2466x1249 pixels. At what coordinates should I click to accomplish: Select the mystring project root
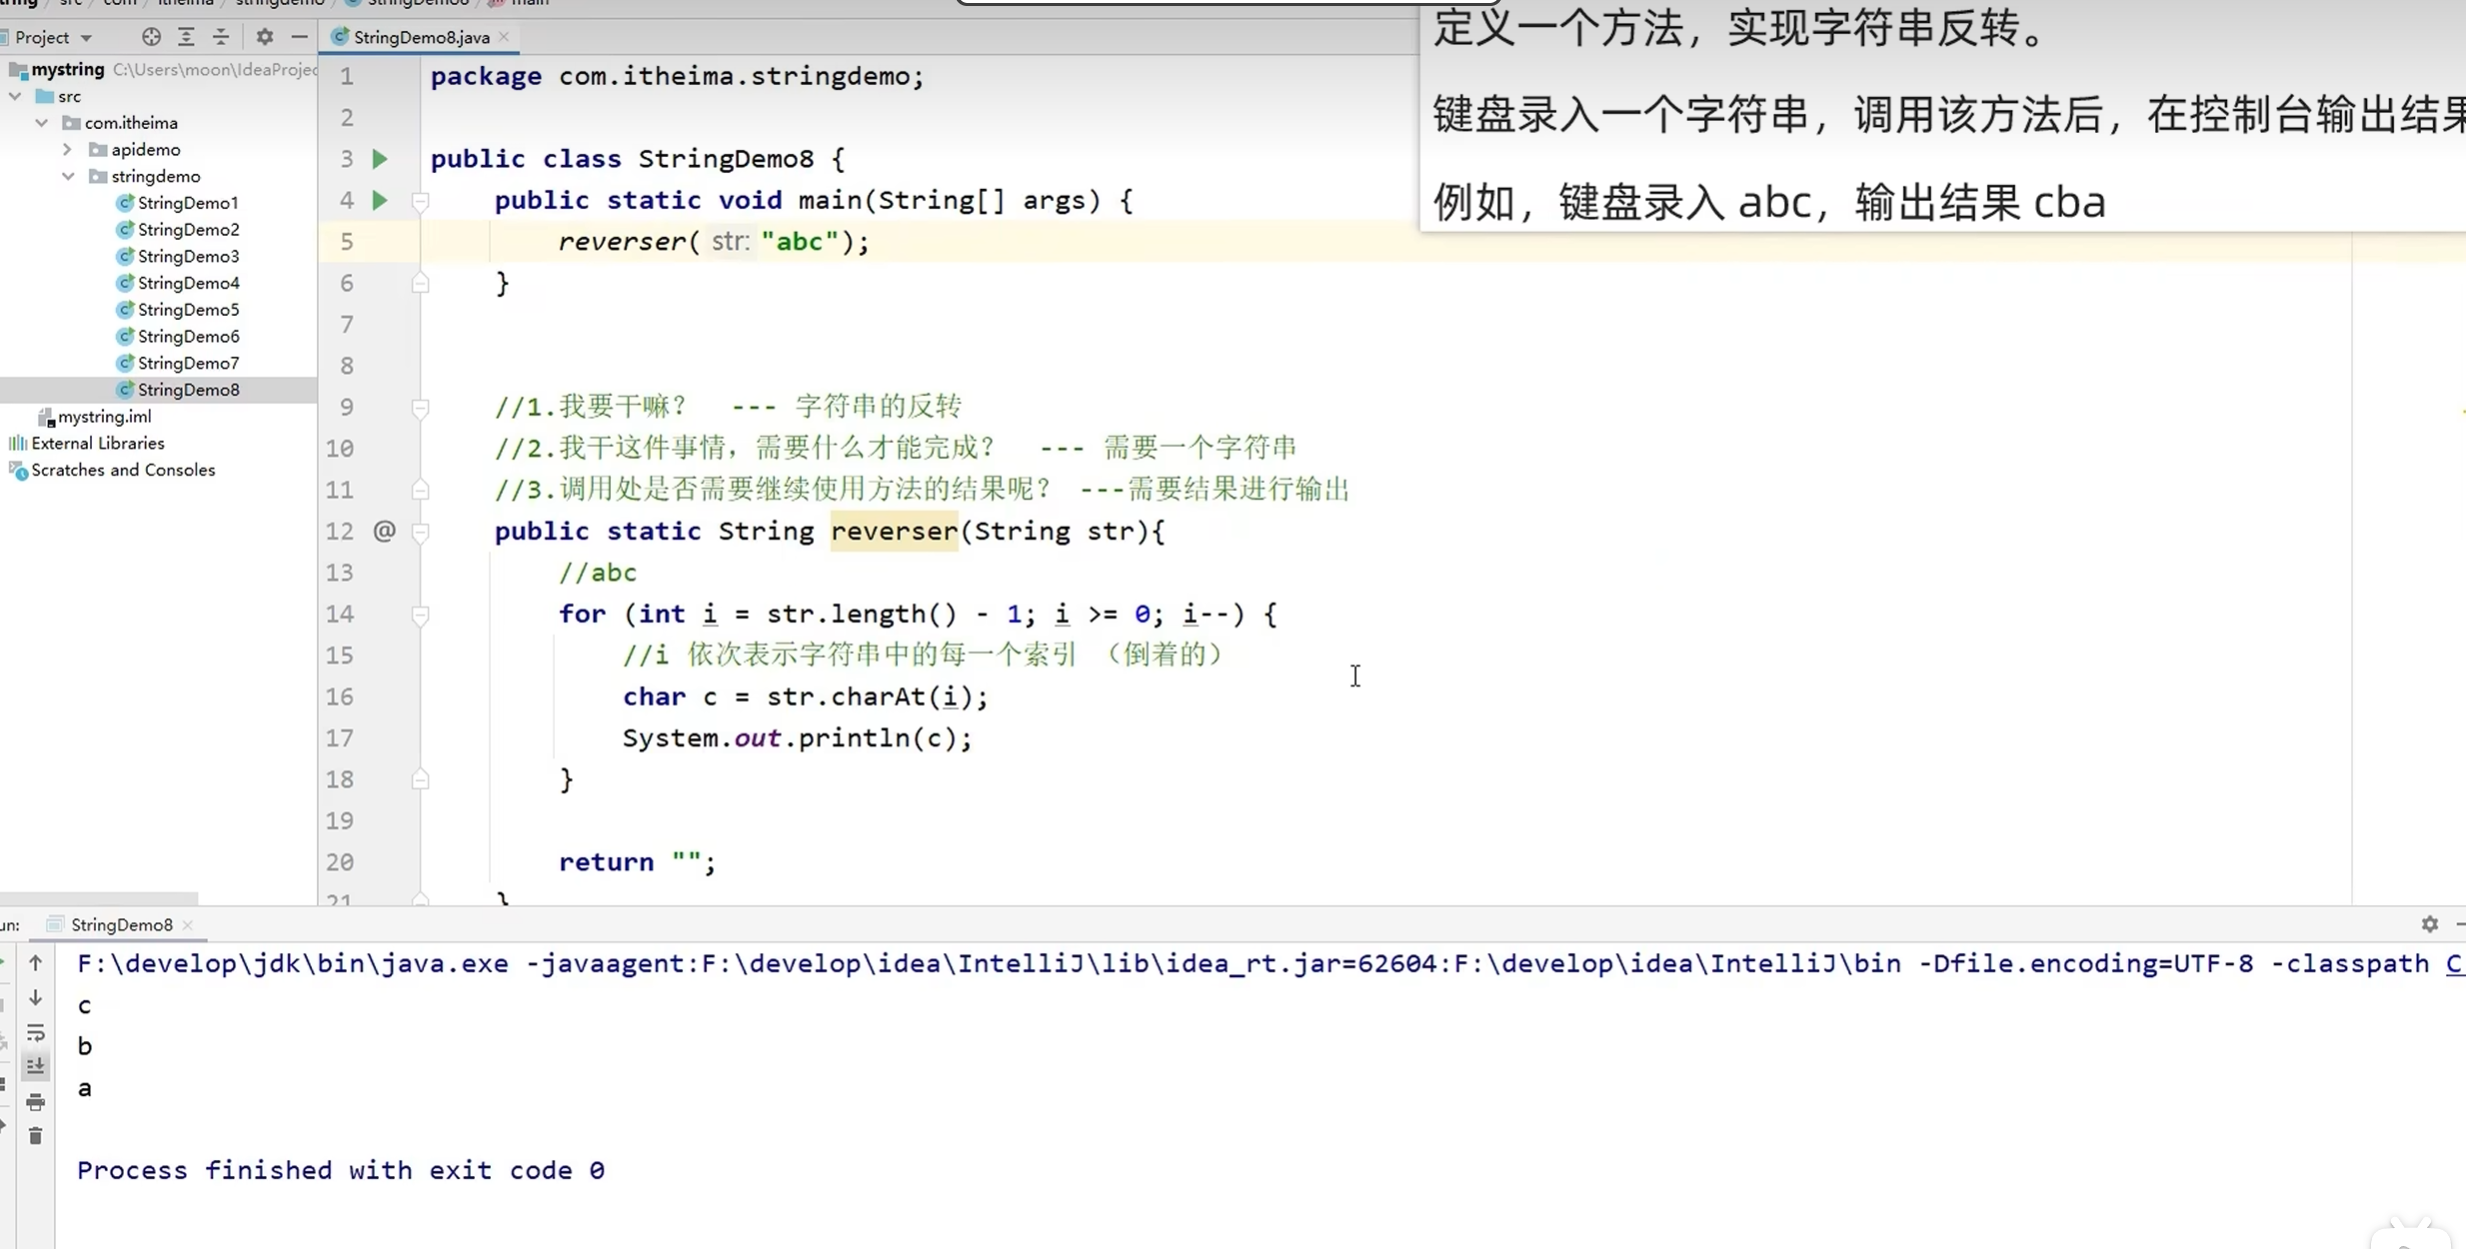coord(67,69)
